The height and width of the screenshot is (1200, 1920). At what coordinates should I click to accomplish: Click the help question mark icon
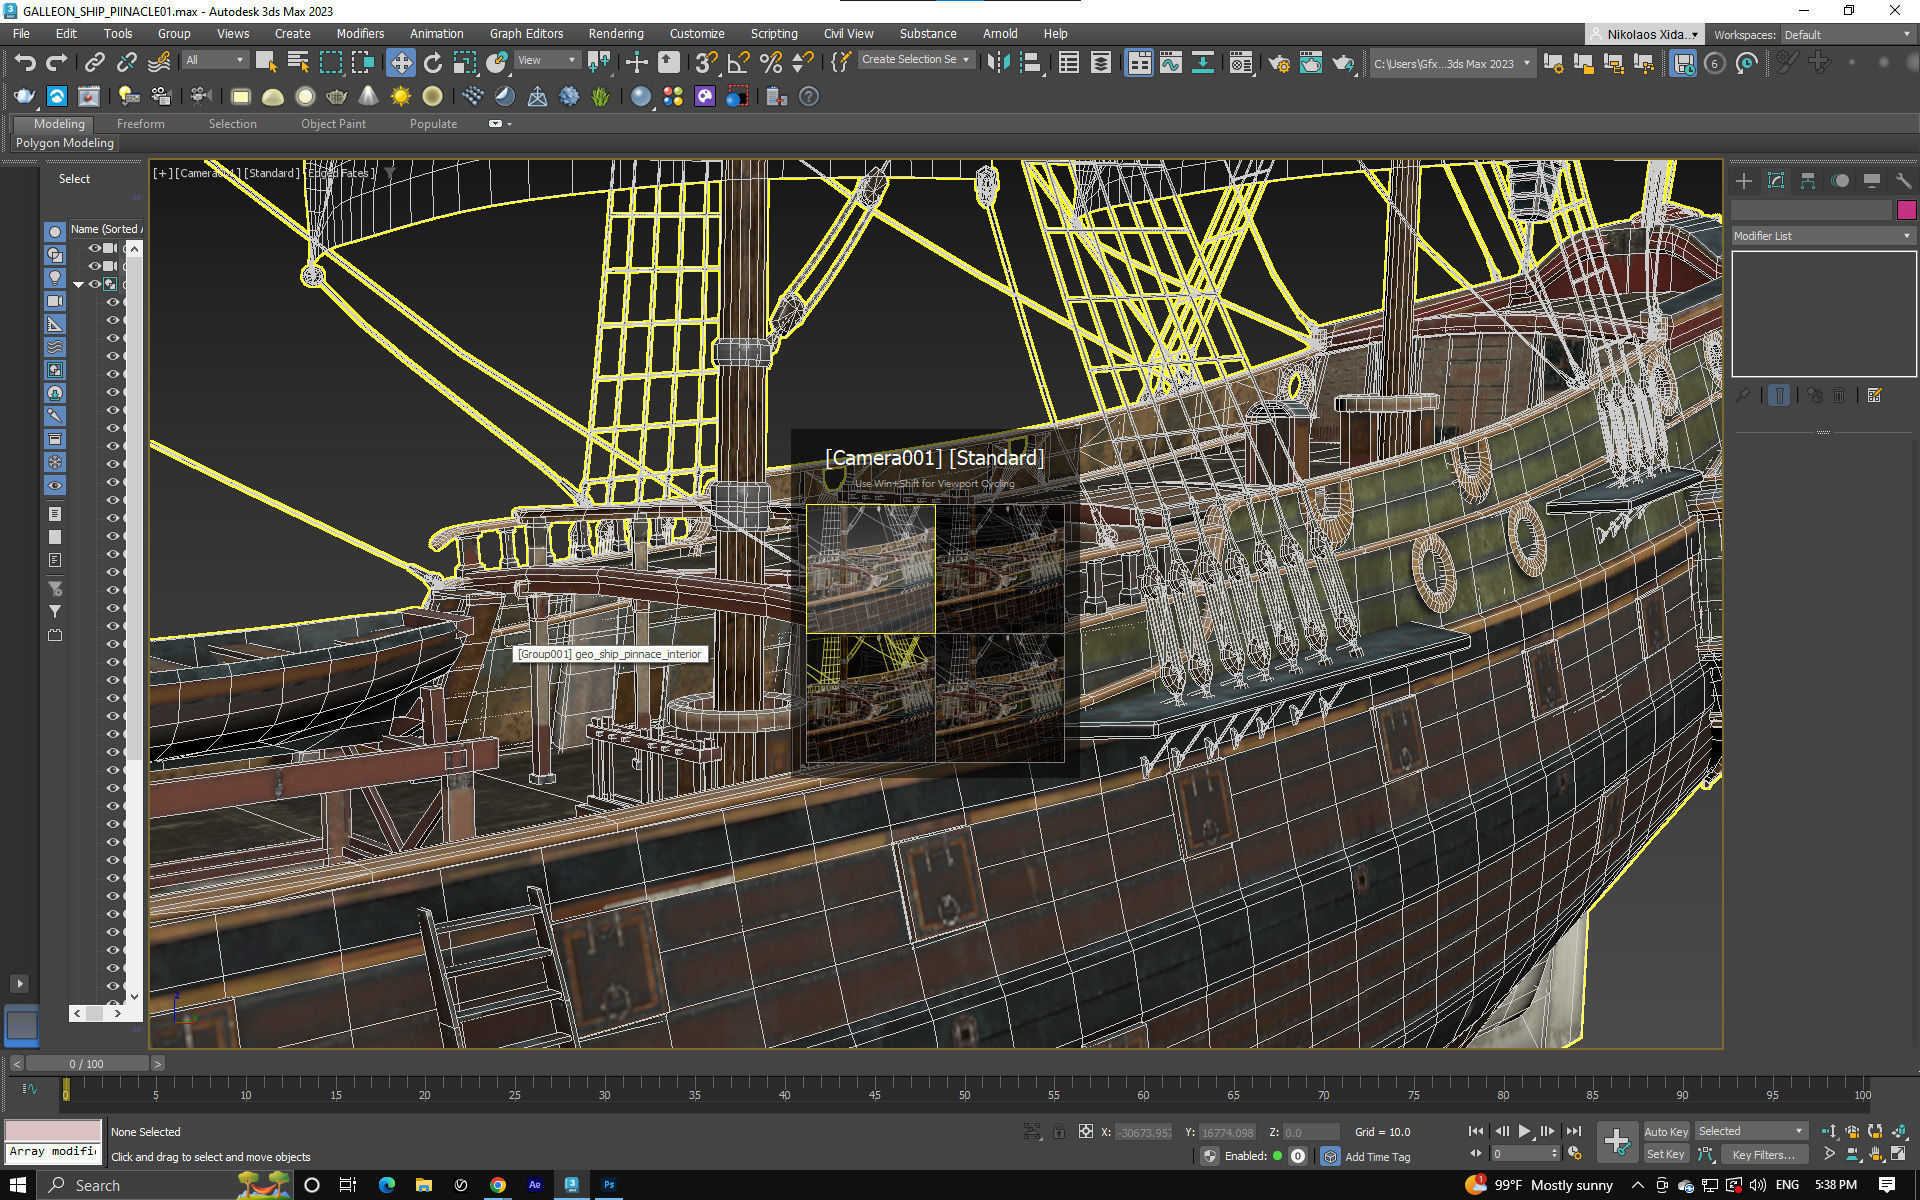809,97
